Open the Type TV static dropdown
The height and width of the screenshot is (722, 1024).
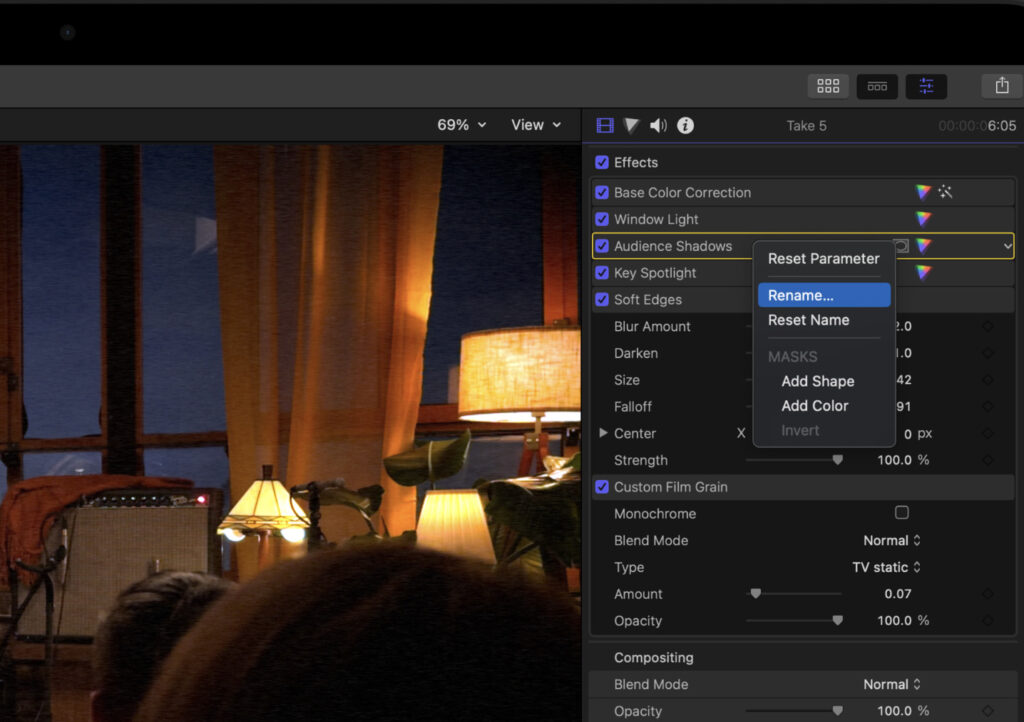[x=885, y=567]
